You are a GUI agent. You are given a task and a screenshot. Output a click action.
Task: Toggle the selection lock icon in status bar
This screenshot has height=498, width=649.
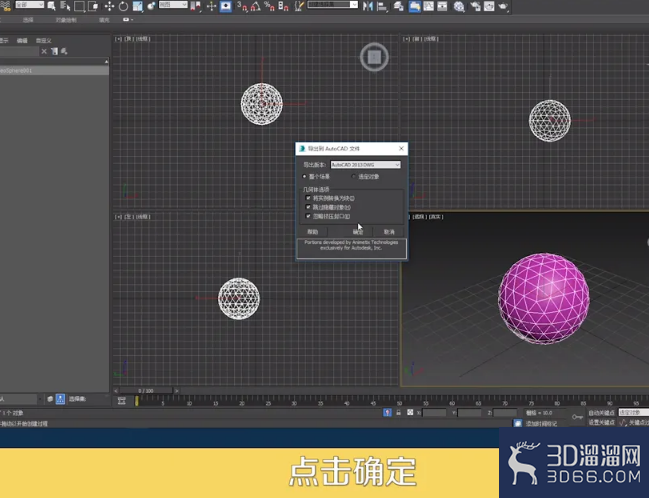point(398,412)
